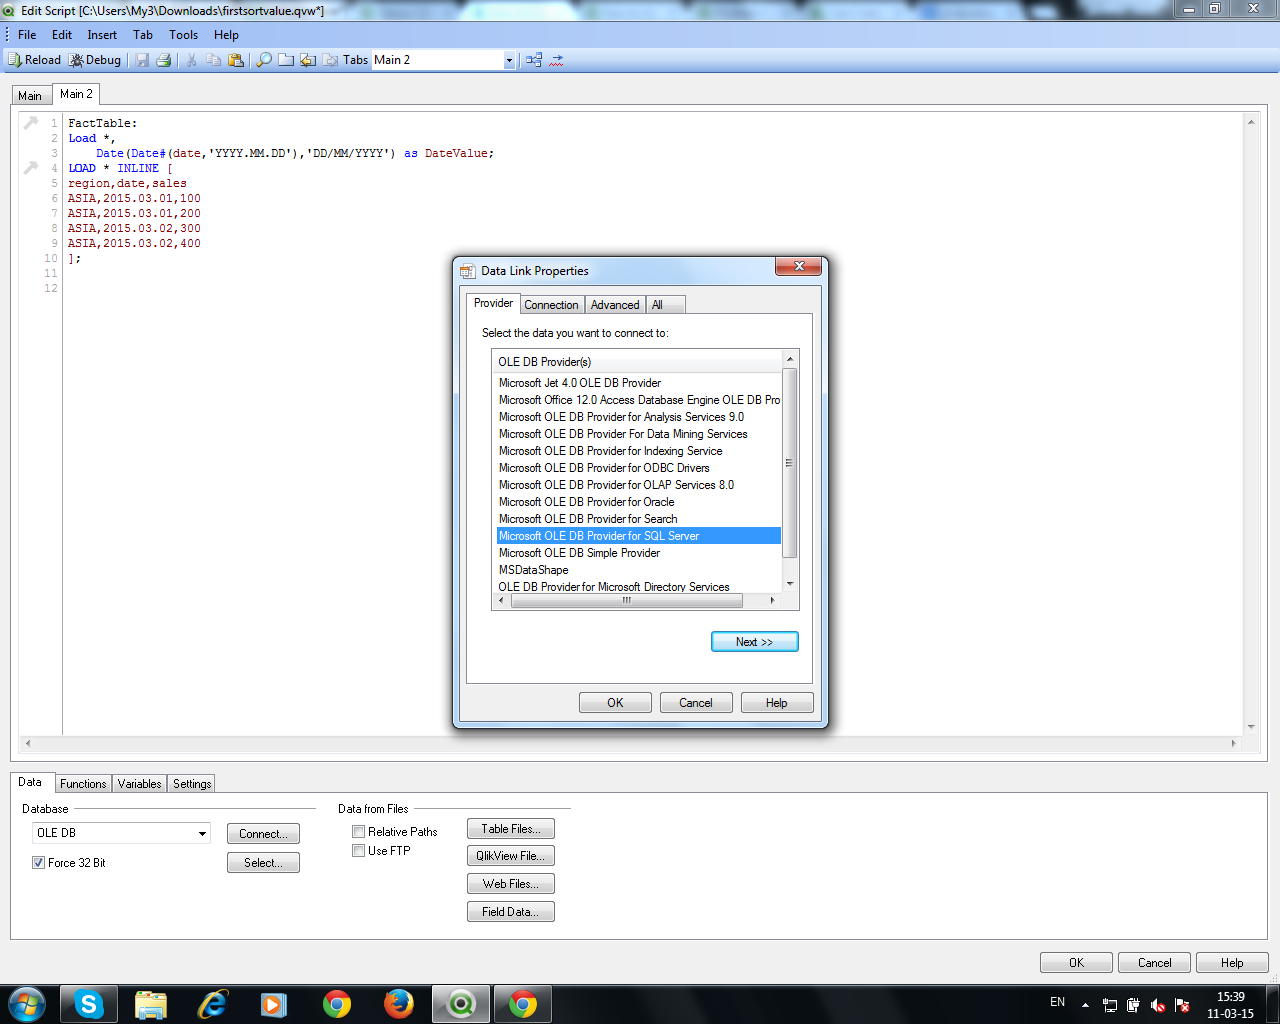Open the Edit menu
This screenshot has width=1280, height=1024.
coord(62,35)
